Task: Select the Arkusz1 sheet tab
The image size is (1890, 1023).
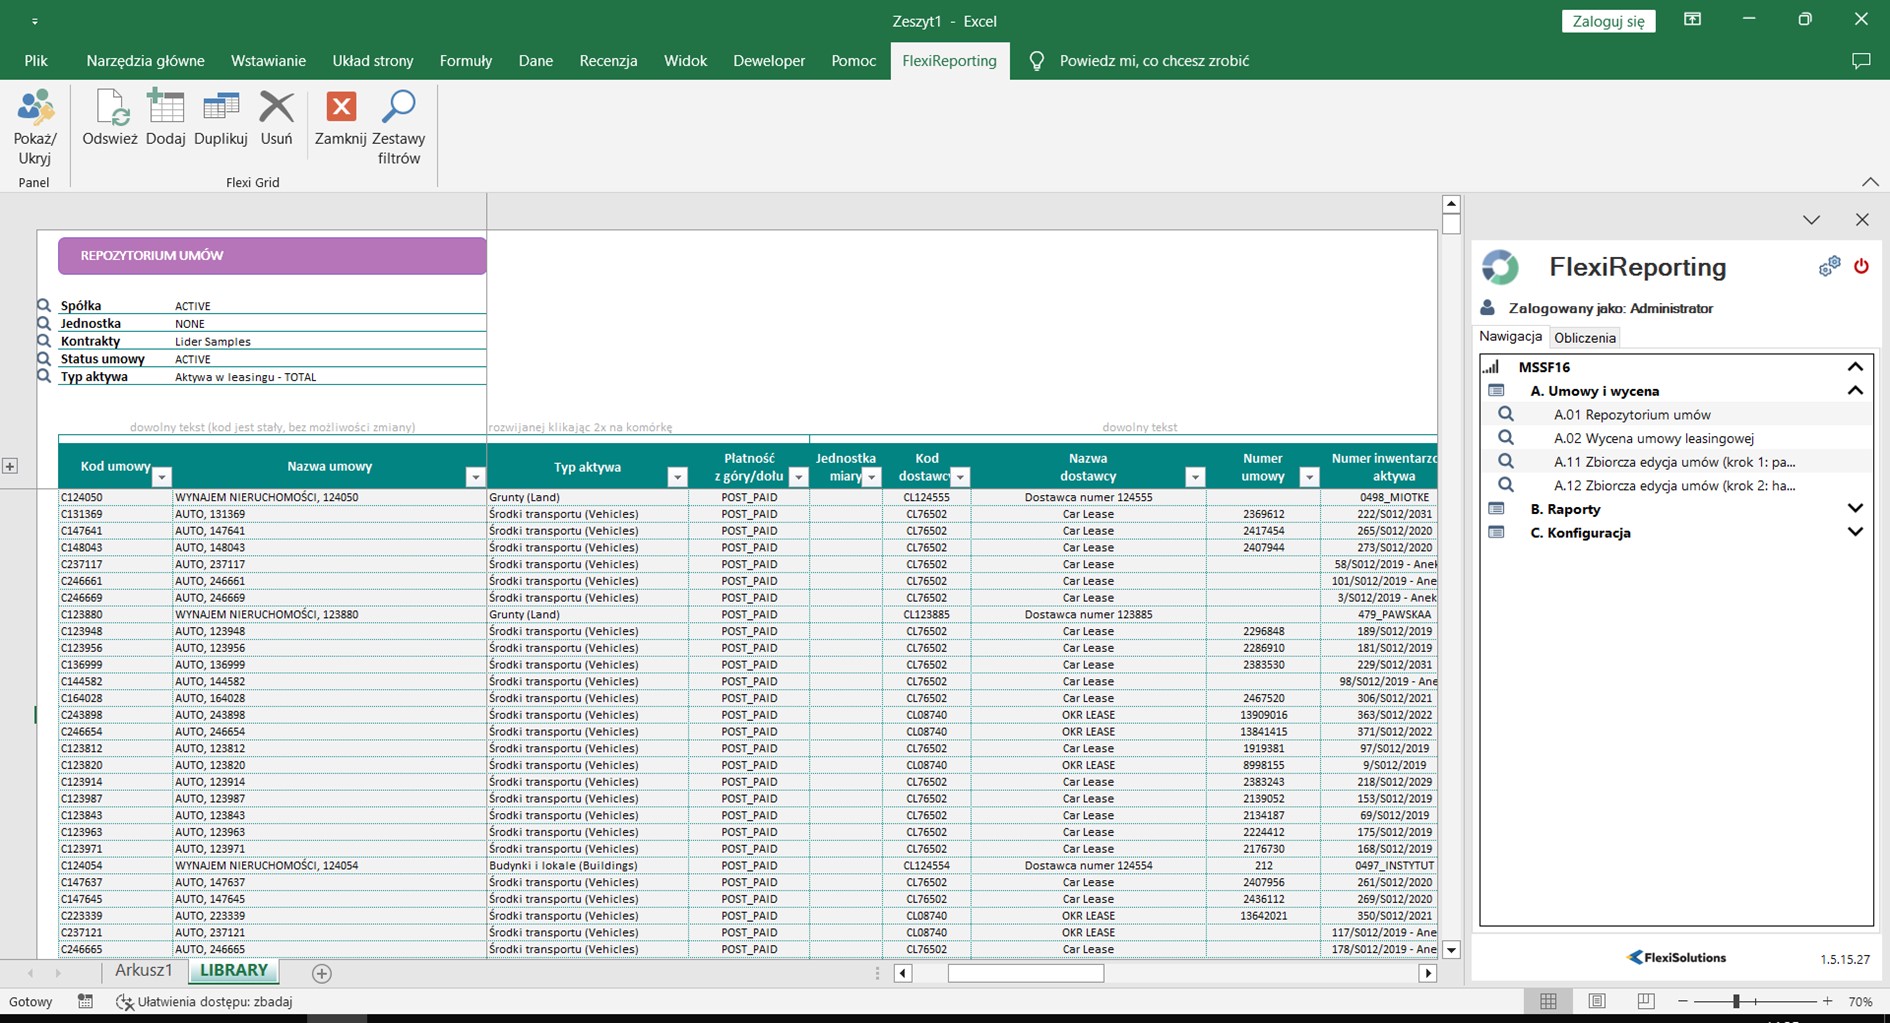Action: [x=143, y=971]
